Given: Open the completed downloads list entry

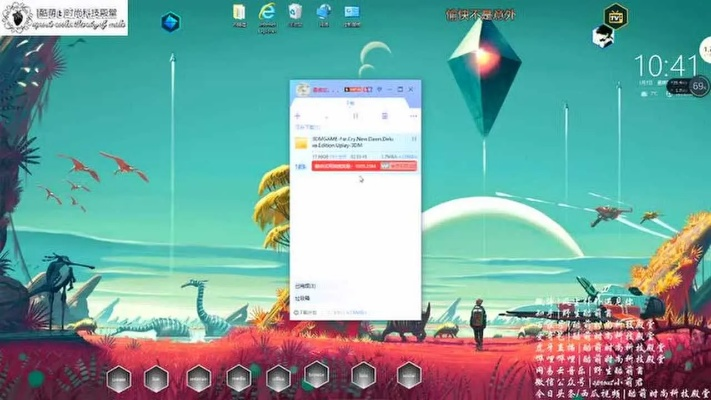Looking at the screenshot, I should coord(306,285).
